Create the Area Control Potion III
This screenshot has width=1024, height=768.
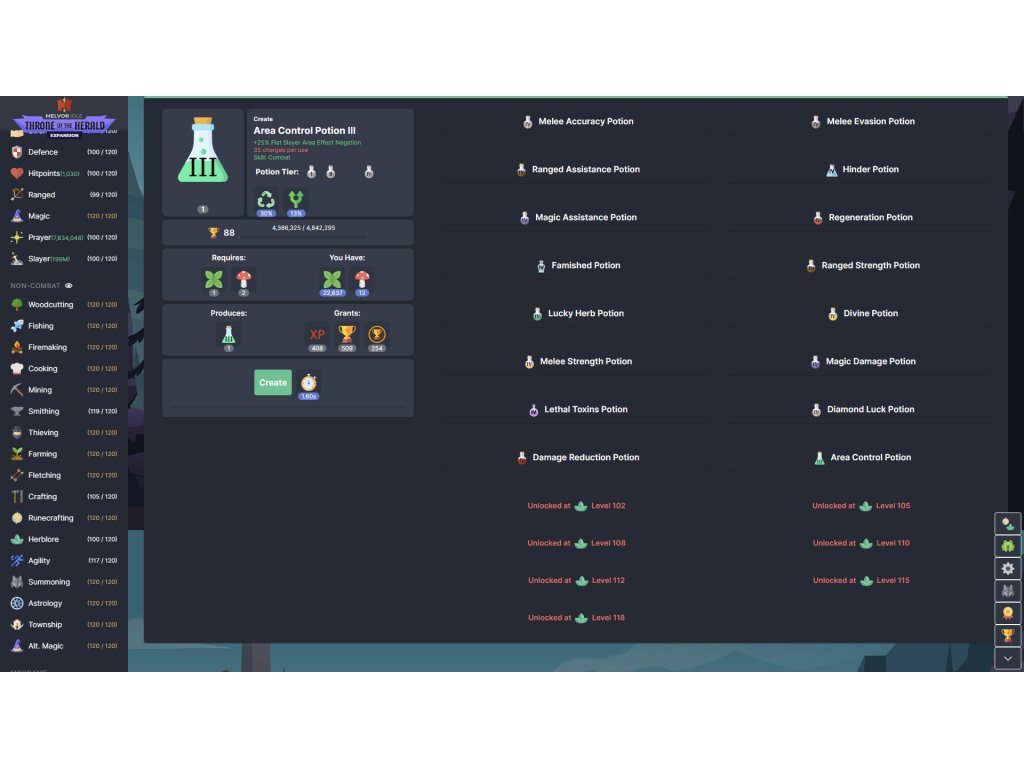(272, 383)
